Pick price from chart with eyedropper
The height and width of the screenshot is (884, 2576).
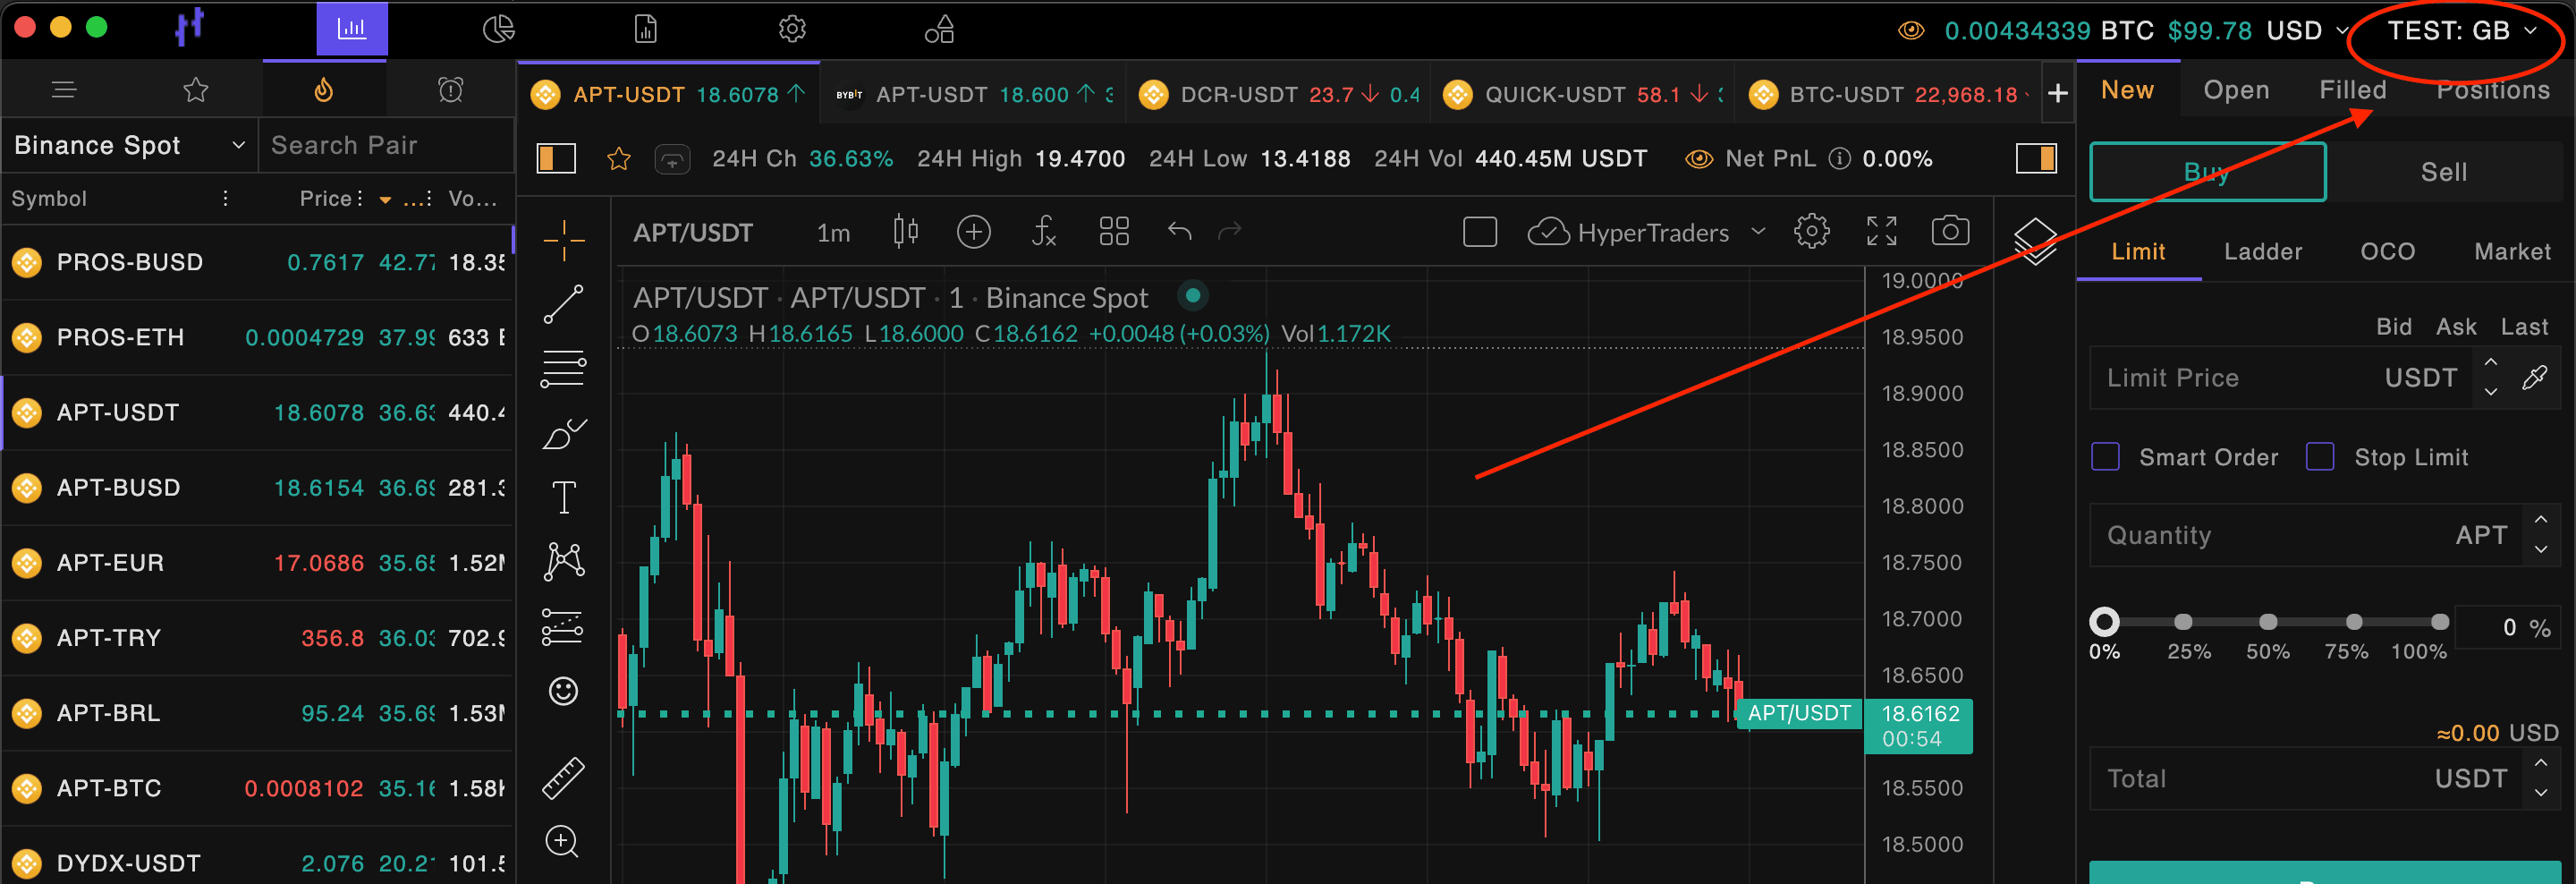click(2535, 378)
